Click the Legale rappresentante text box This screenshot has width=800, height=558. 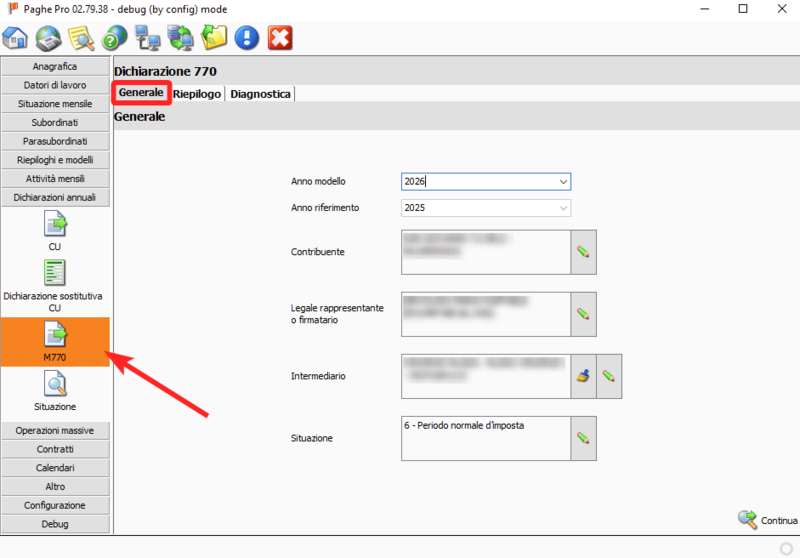pos(486,314)
